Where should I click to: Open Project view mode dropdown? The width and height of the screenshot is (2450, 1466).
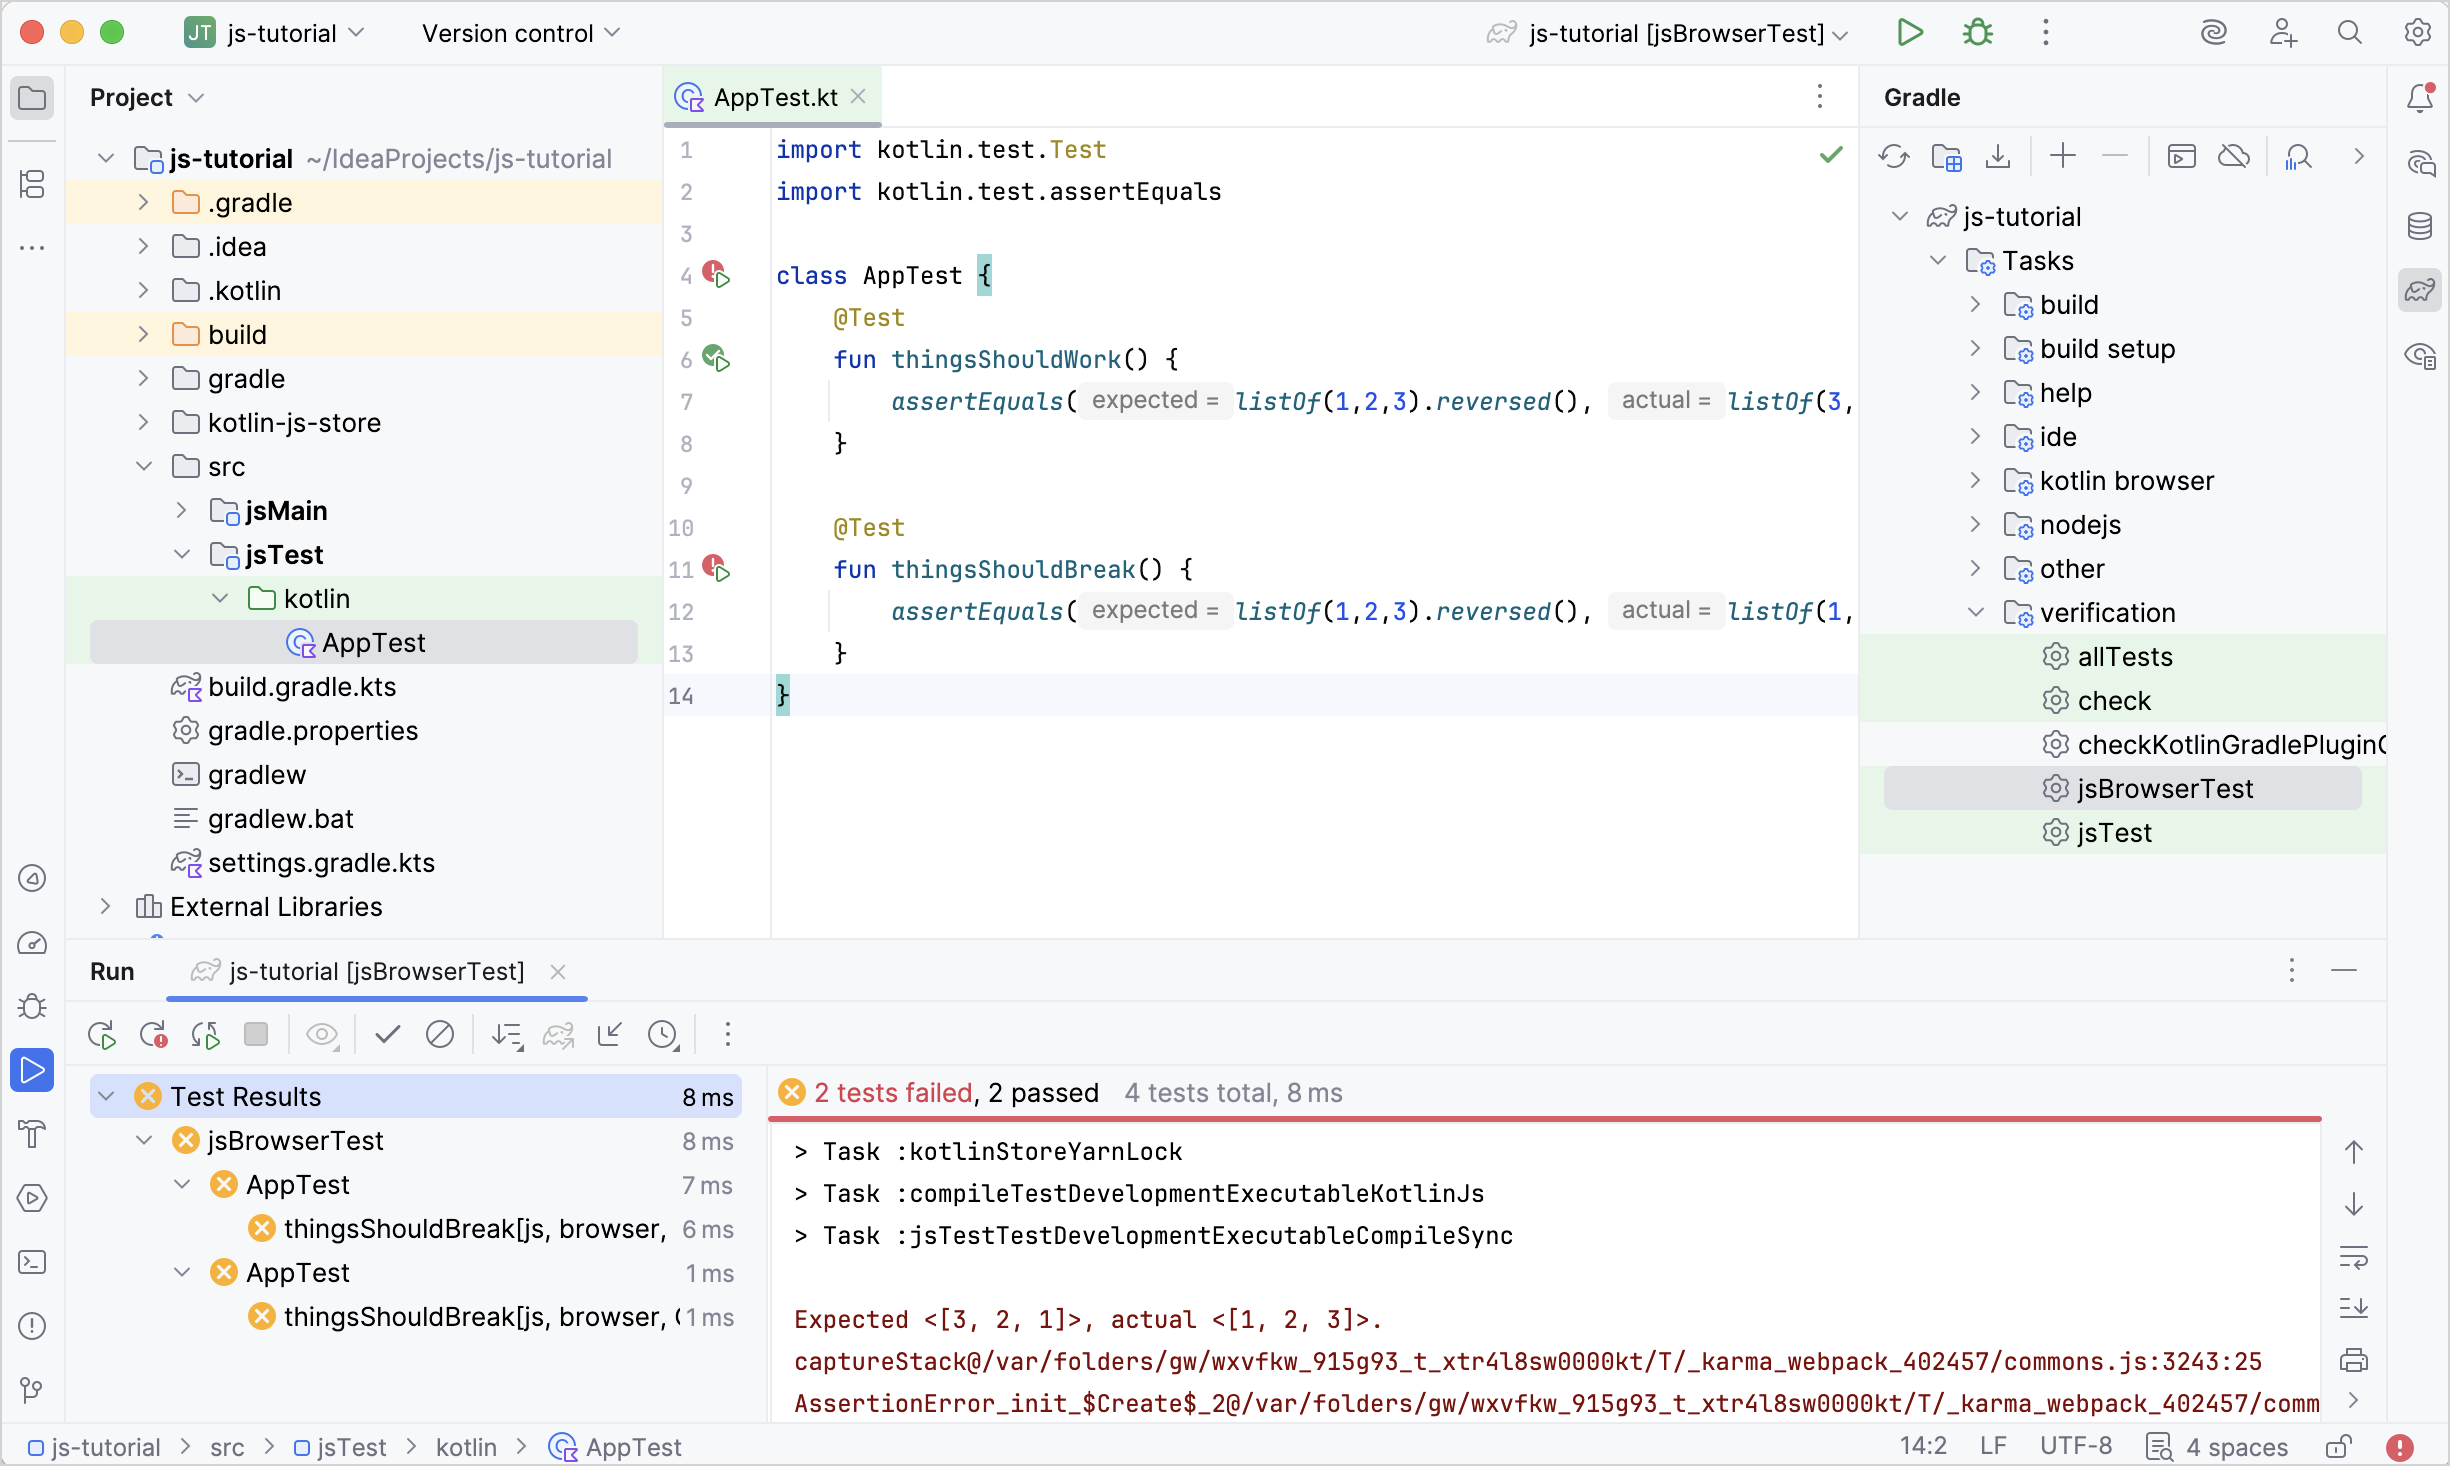point(147,98)
